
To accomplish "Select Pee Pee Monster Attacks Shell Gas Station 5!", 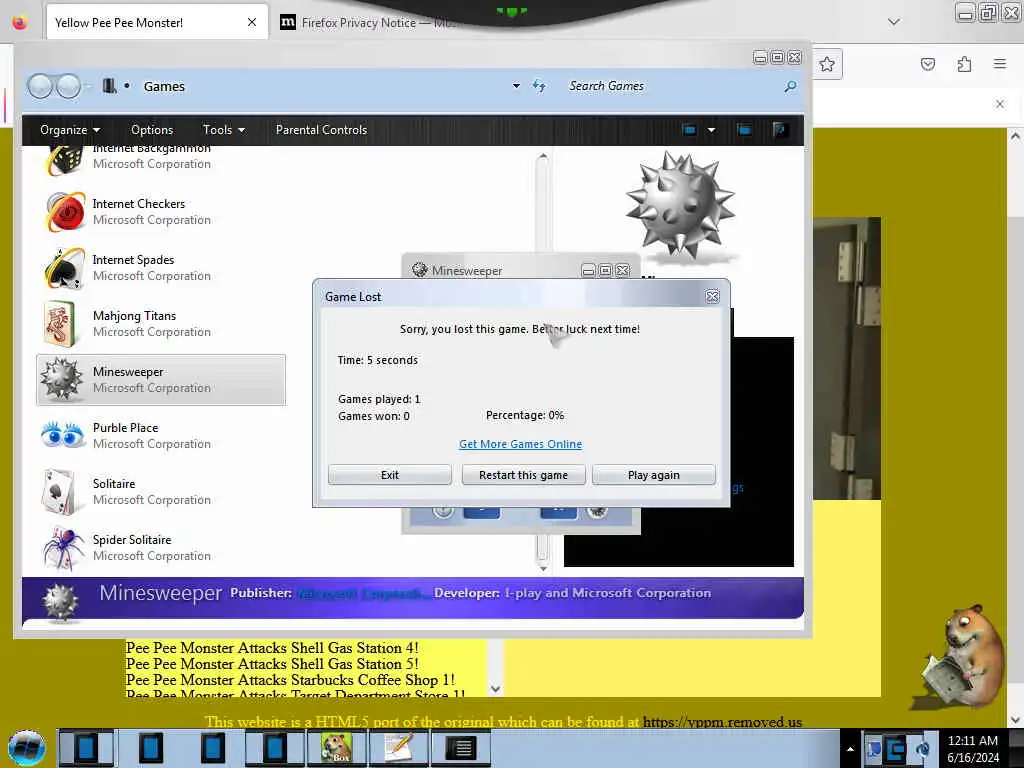I will click(272, 664).
